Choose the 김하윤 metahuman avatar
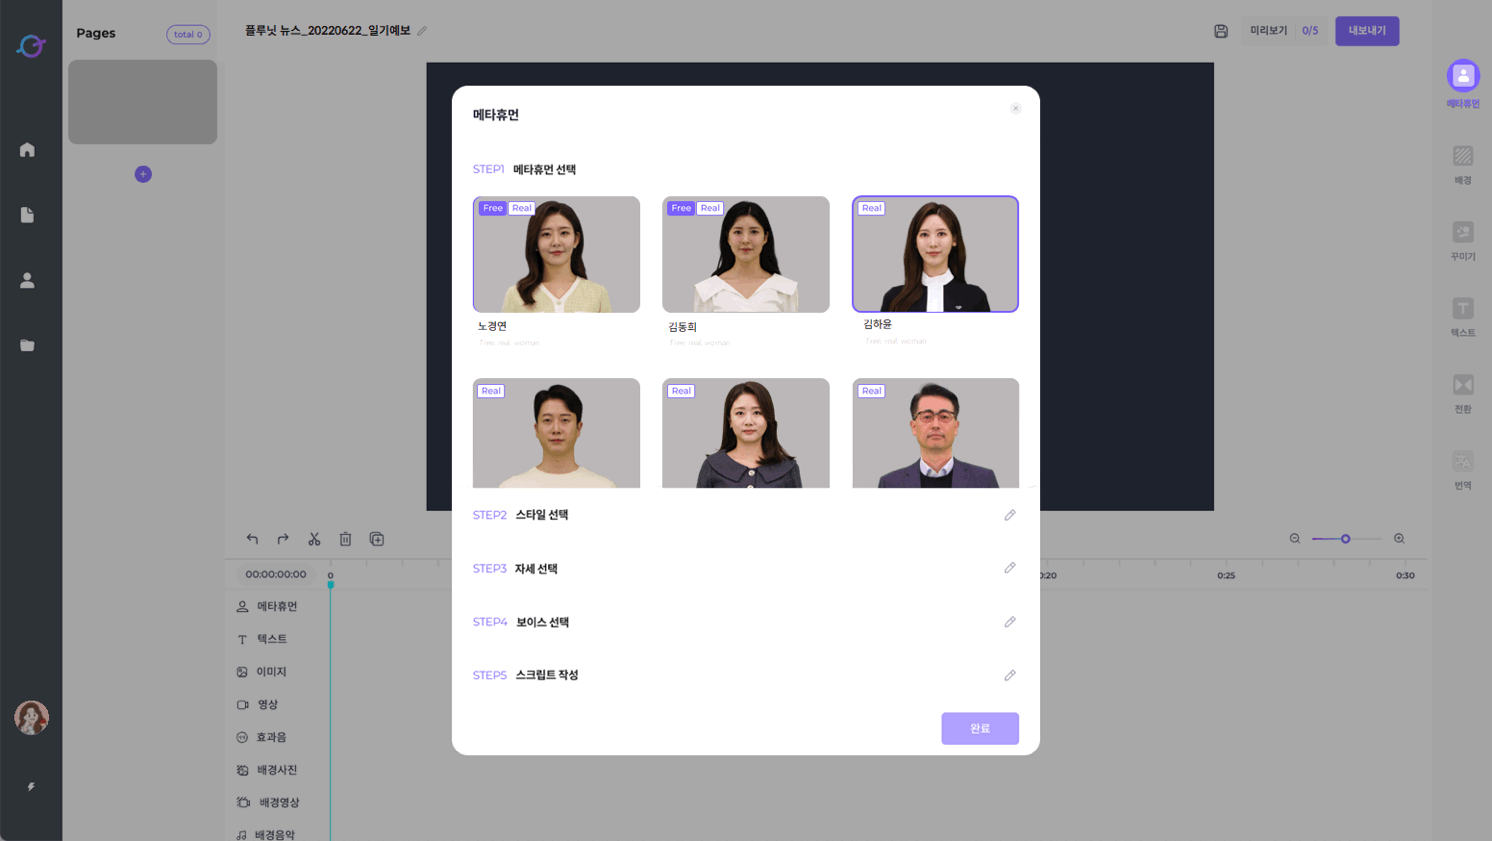The width and height of the screenshot is (1492, 841). (935, 254)
